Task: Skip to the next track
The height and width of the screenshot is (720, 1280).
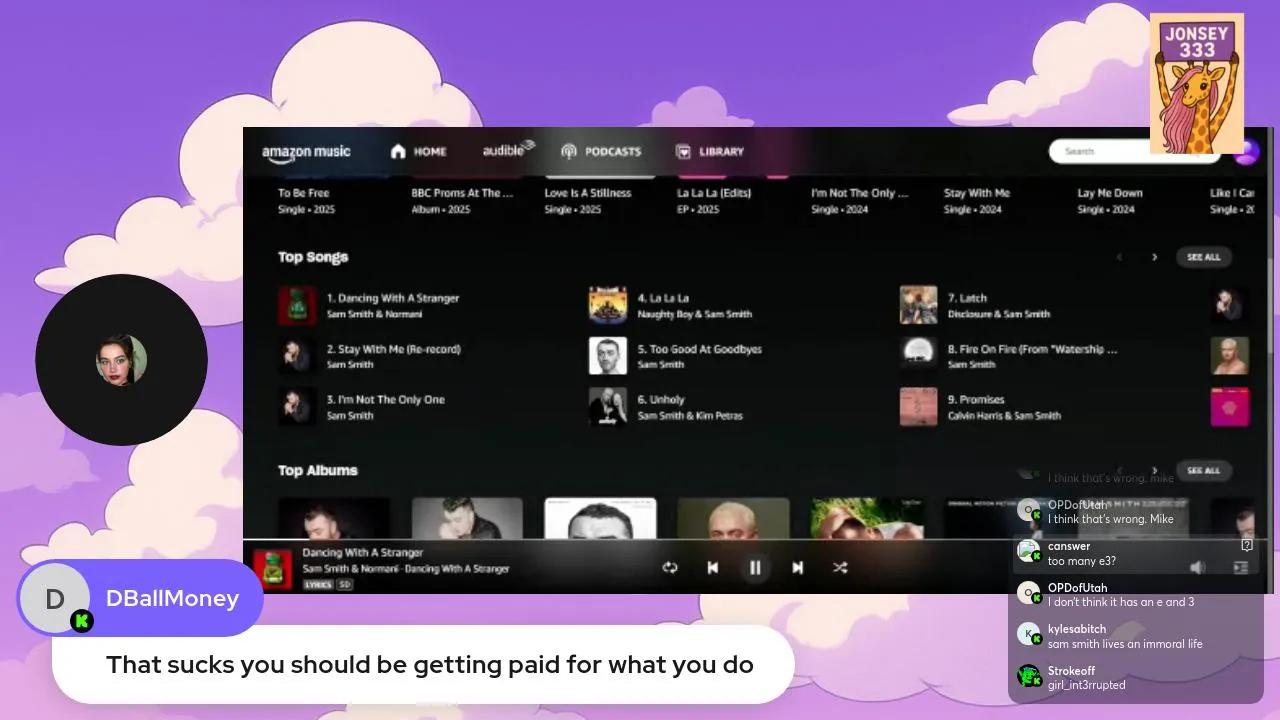Action: click(797, 567)
